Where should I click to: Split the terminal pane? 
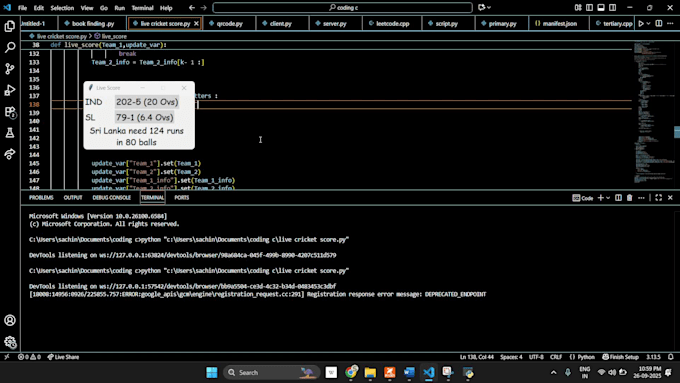(618, 198)
